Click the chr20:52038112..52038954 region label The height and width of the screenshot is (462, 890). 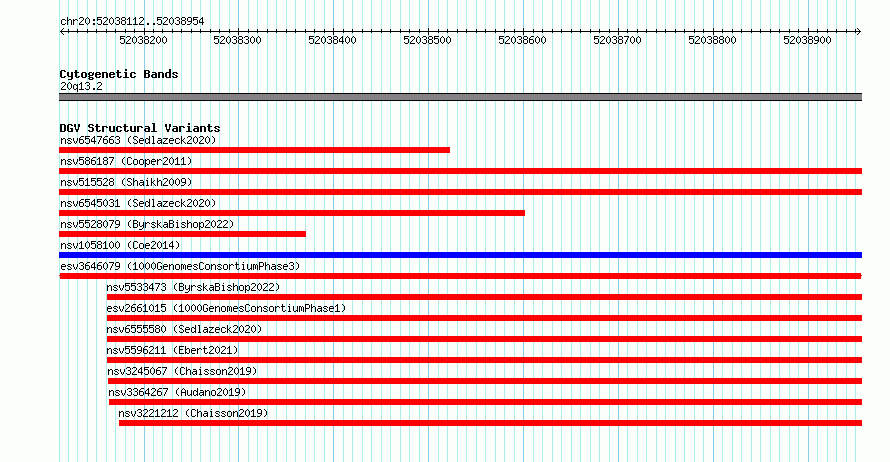pyautogui.click(x=132, y=22)
